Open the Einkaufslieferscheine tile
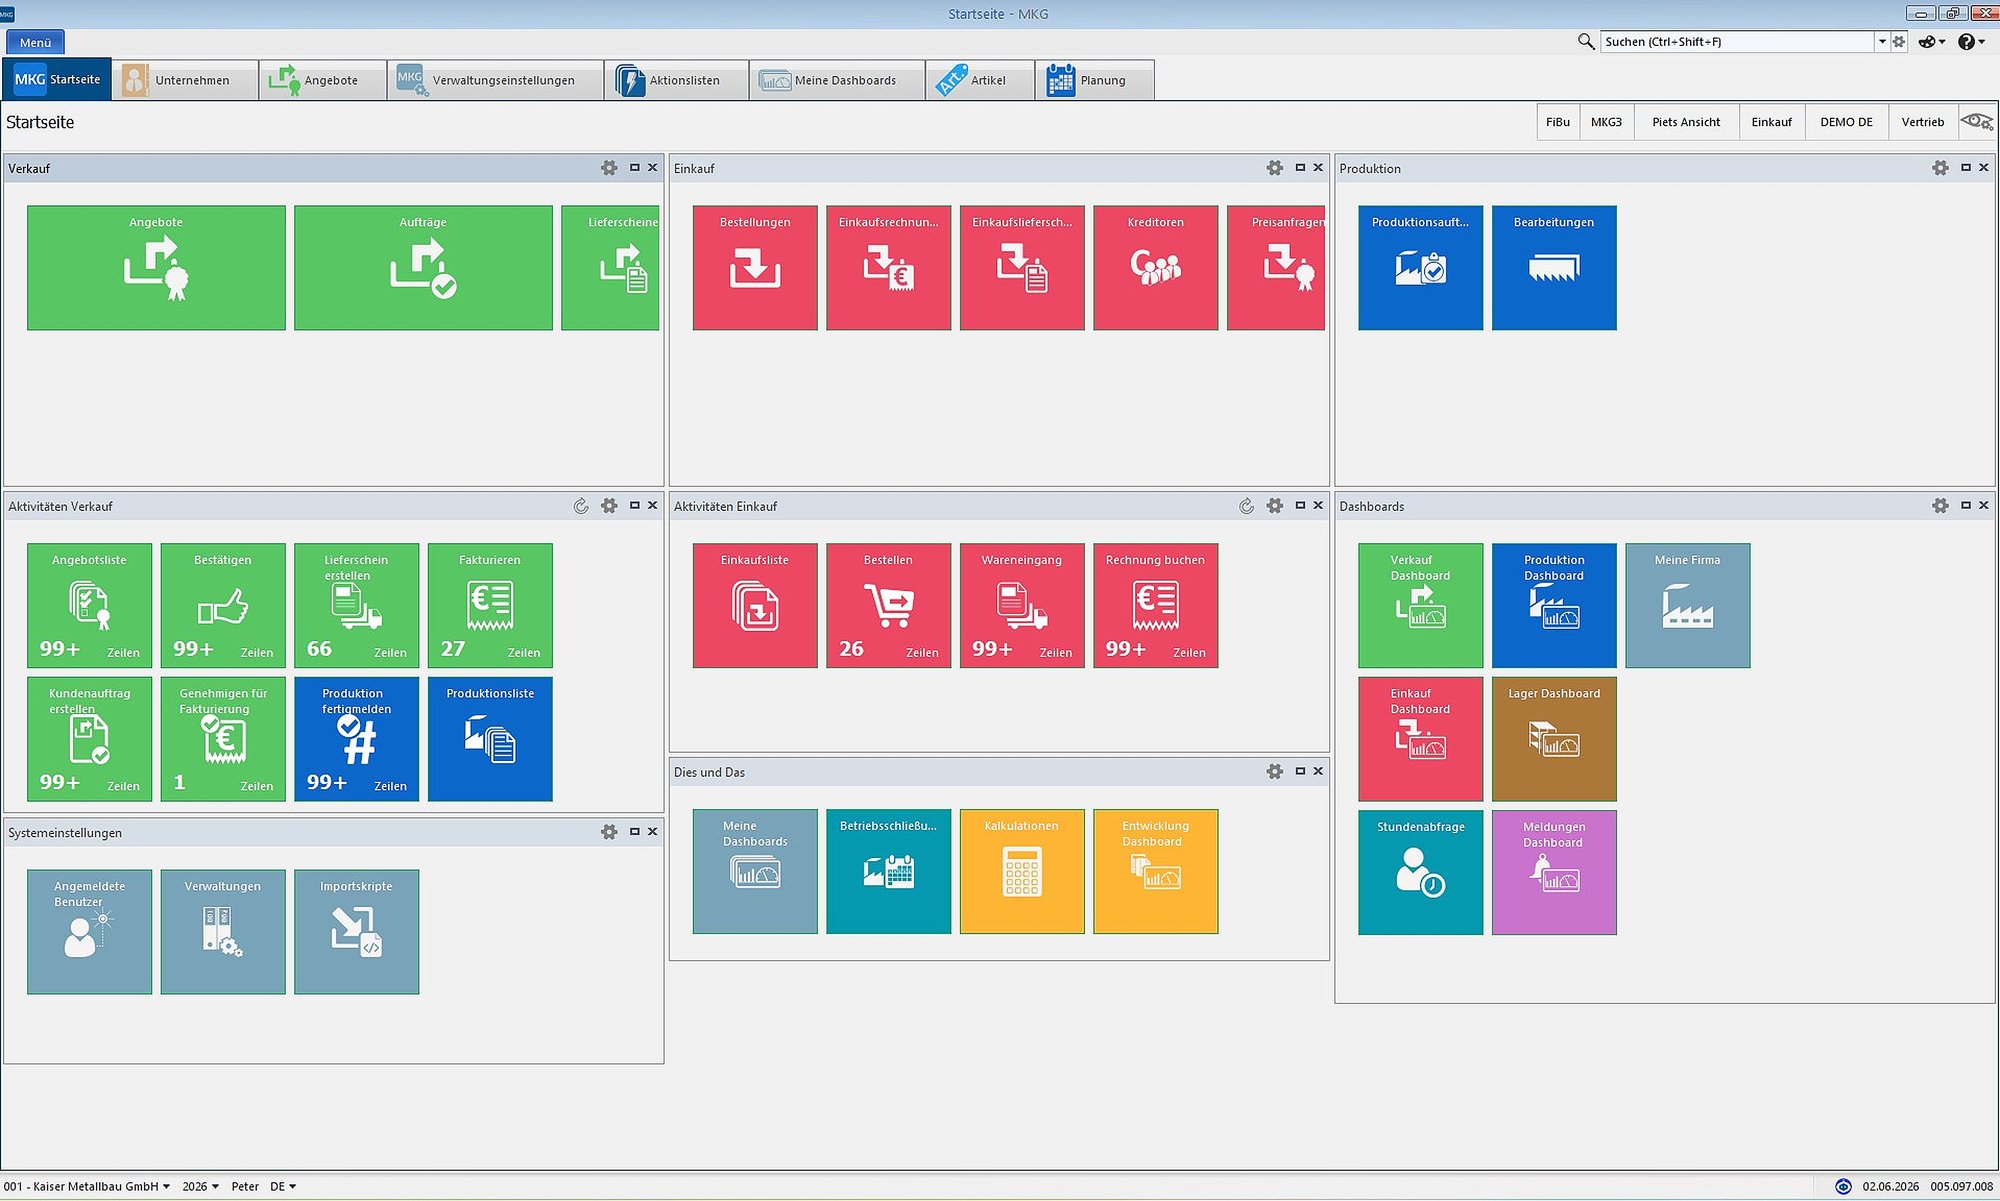Viewport: 2000px width, 1201px height. click(1022, 268)
